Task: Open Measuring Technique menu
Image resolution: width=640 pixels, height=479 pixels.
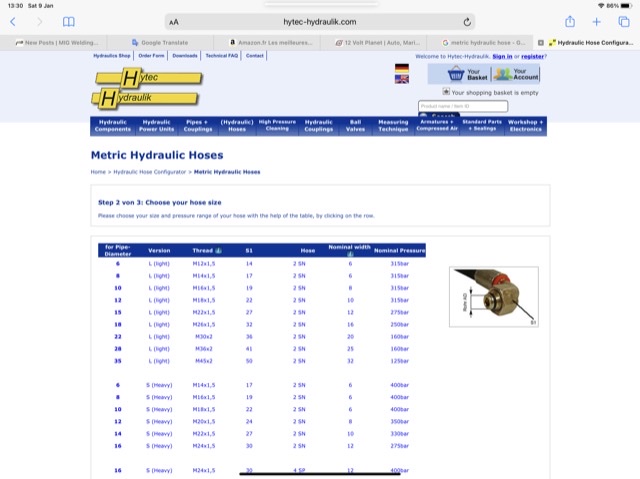Action: tap(393, 126)
